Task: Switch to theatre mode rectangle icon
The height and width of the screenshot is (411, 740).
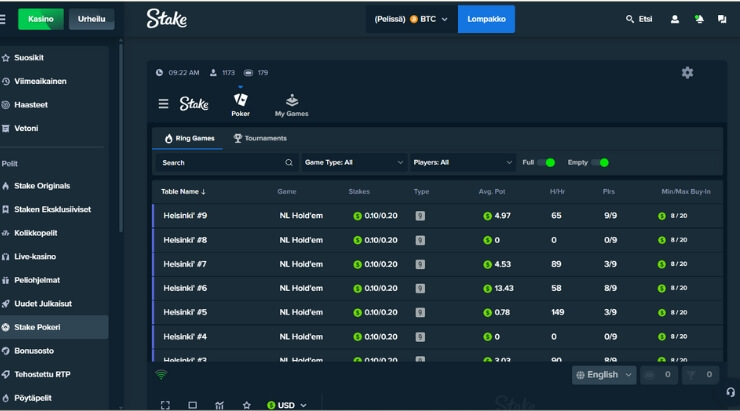Action: 193,405
